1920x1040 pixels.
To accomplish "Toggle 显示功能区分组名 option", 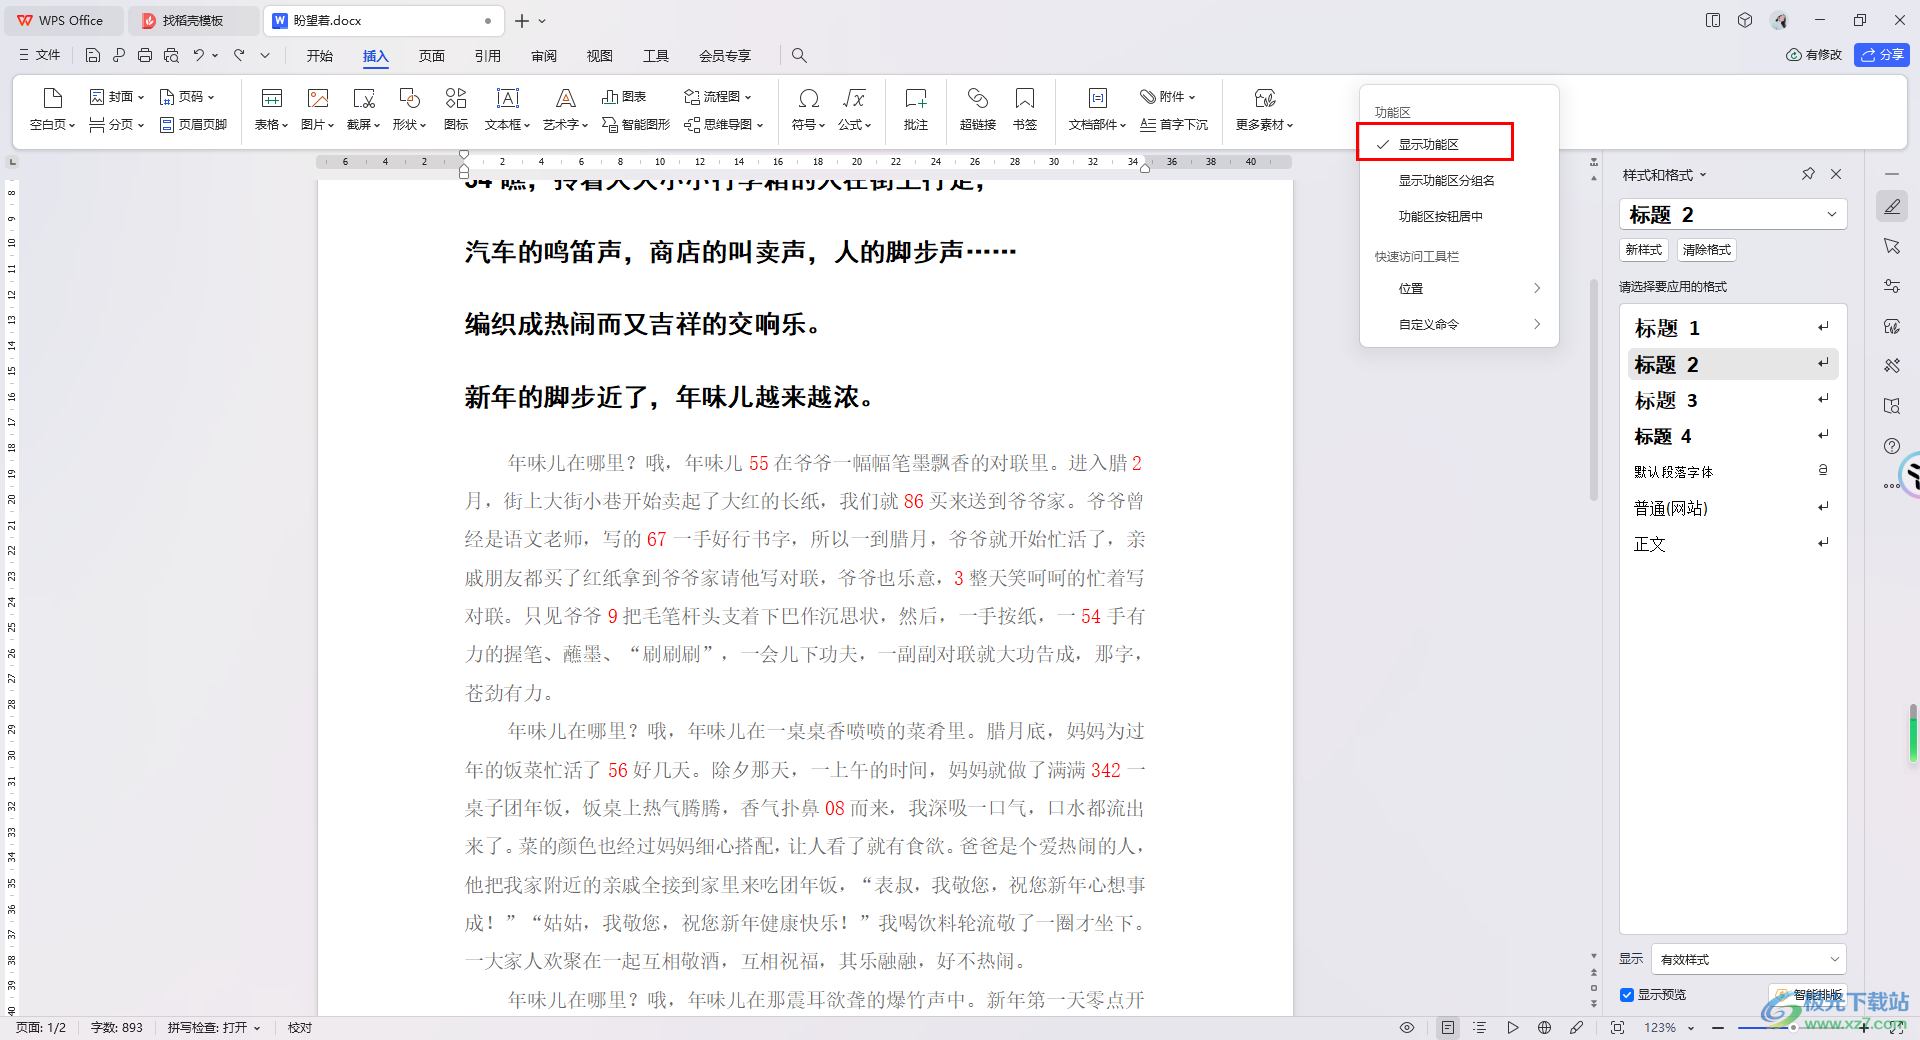I will tap(1459, 180).
